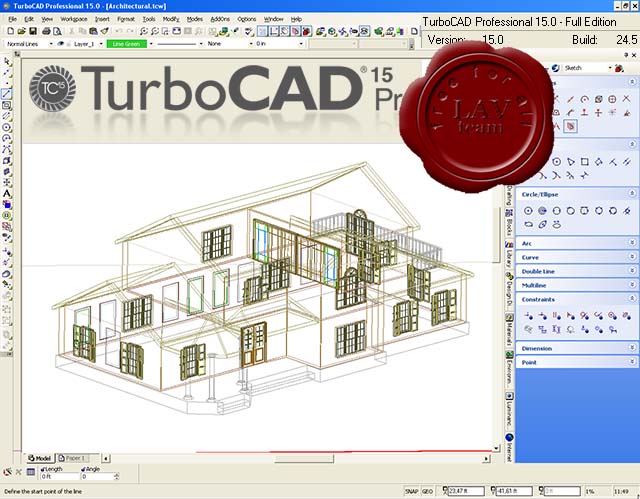Screen dimensions: 640x499
Task: Click the highlighted snap icon in first group
Action: [x=571, y=126]
